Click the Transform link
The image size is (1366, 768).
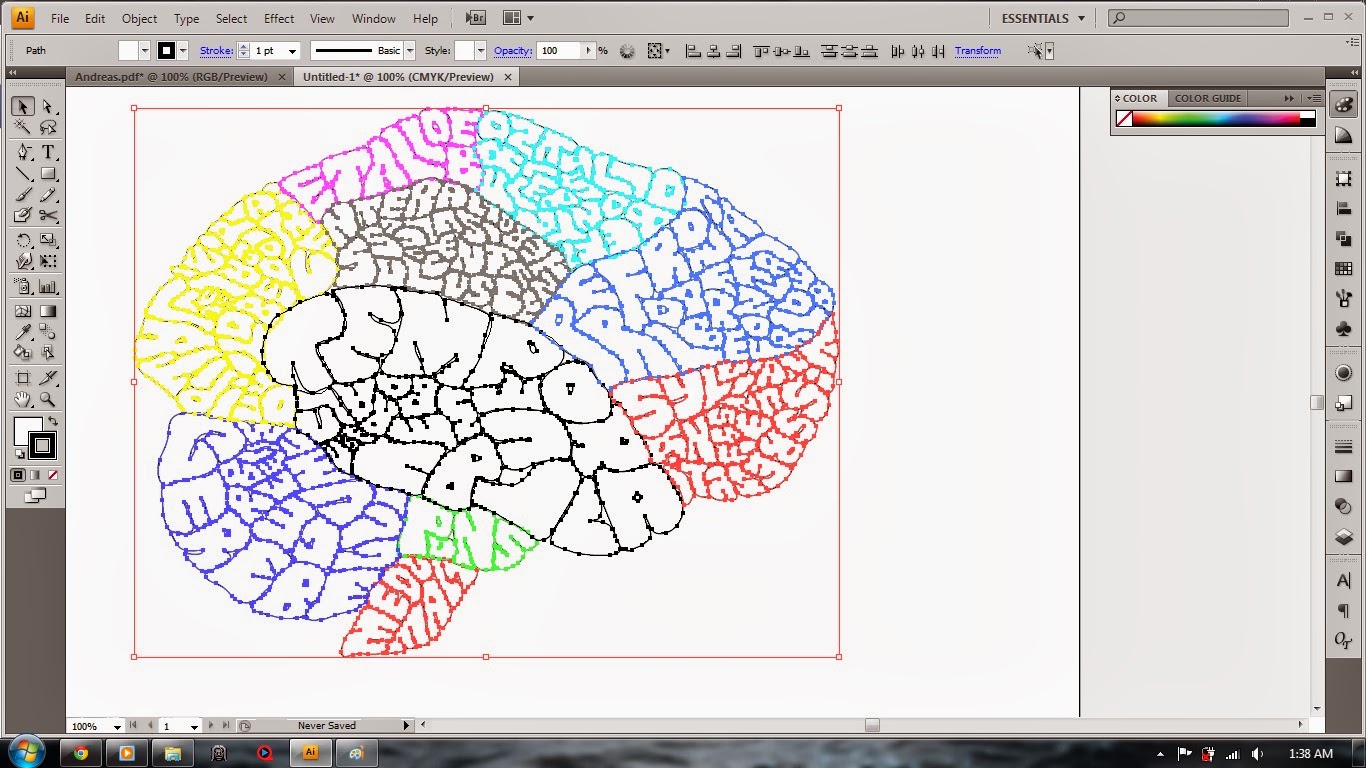977,51
